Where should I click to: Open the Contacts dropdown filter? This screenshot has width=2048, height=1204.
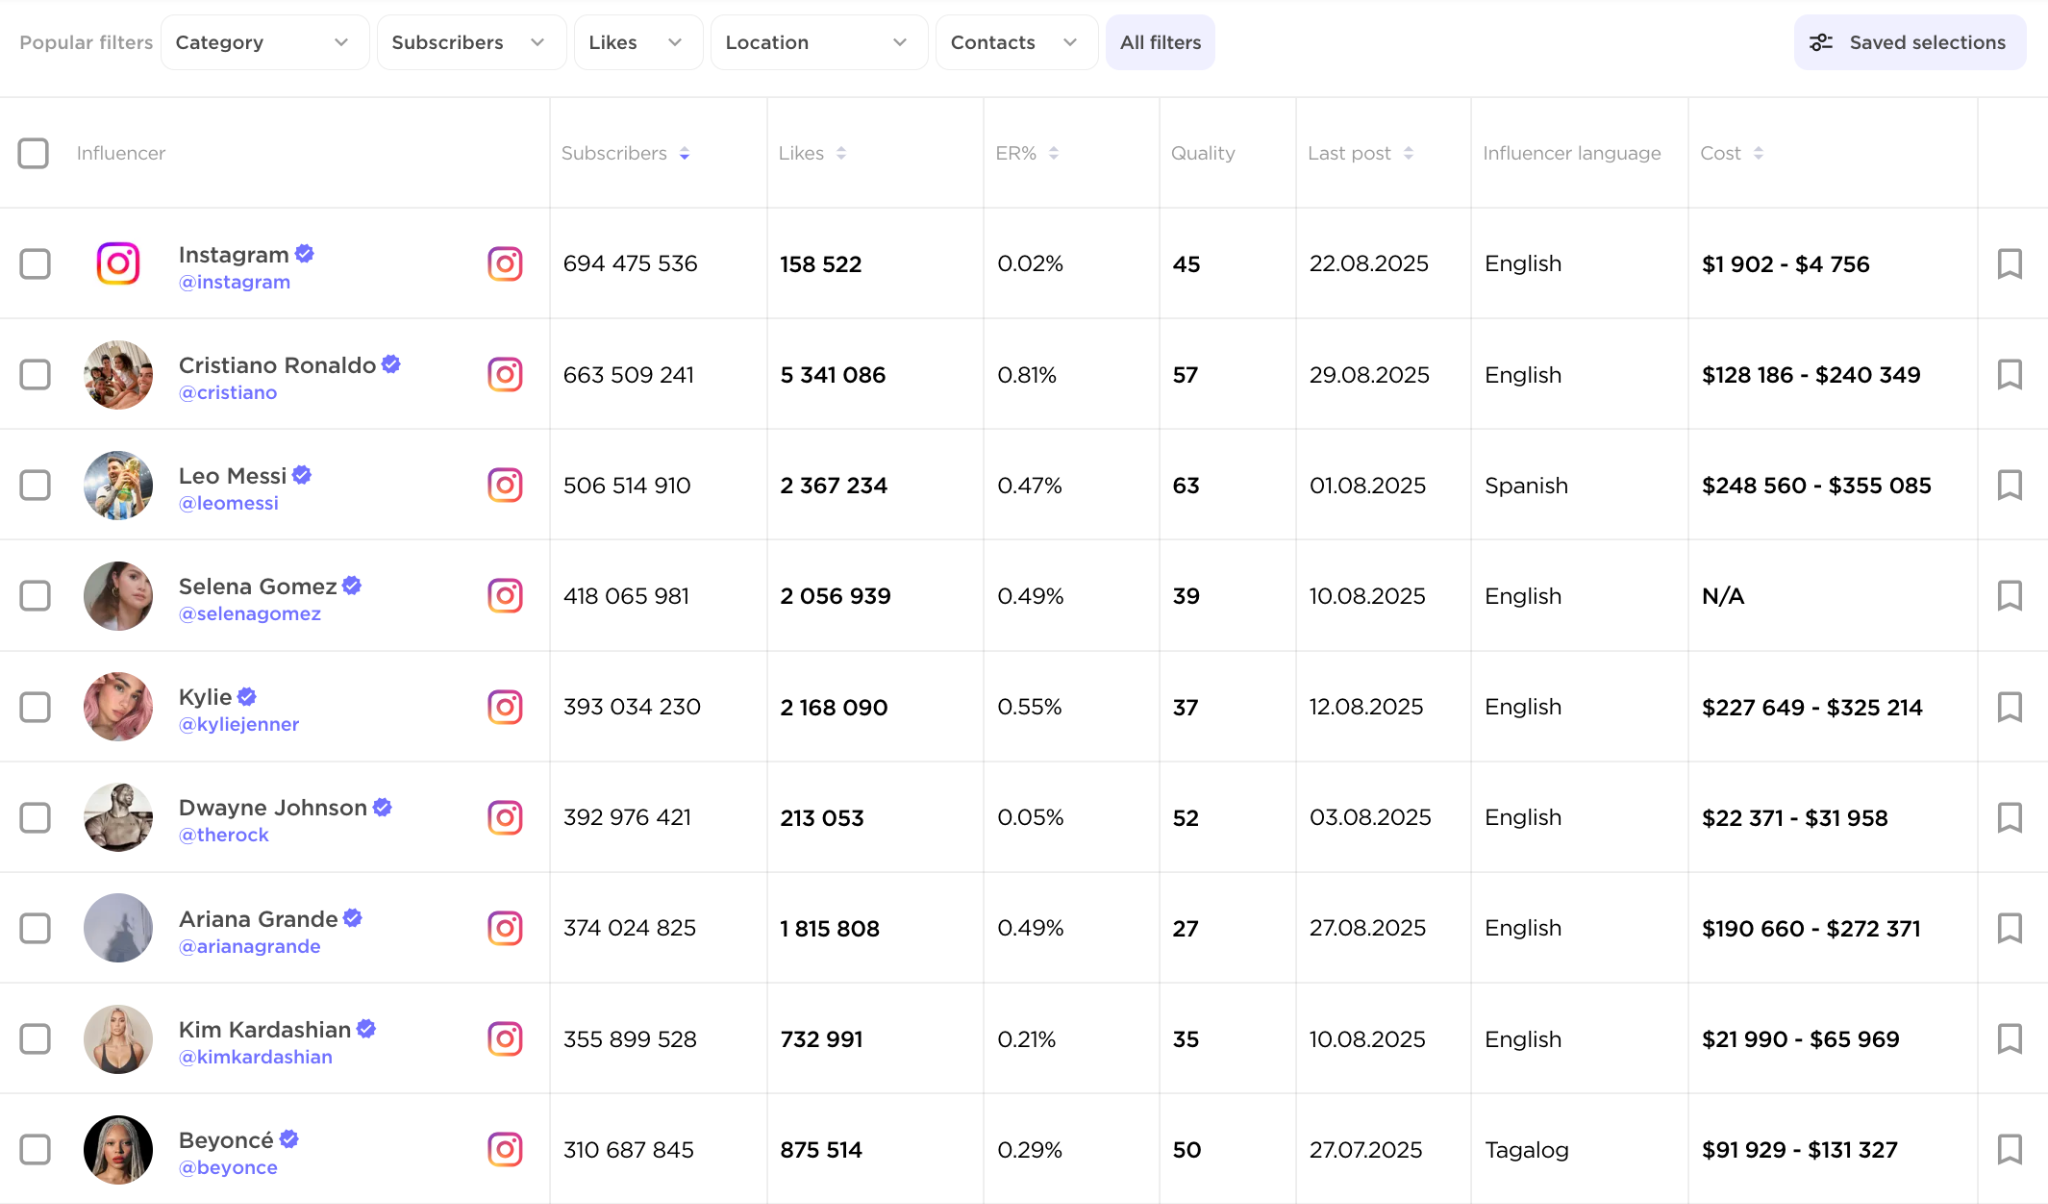pyautogui.click(x=1015, y=42)
